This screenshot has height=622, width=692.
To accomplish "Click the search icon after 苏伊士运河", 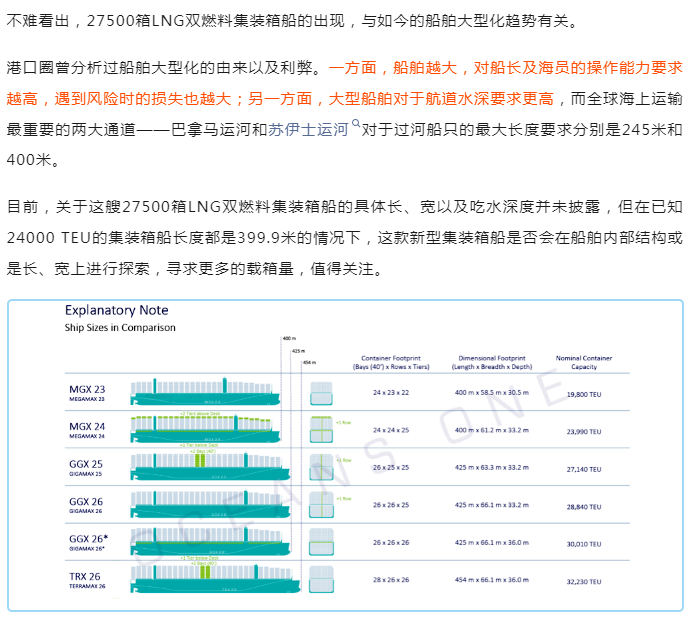I will (x=355, y=124).
